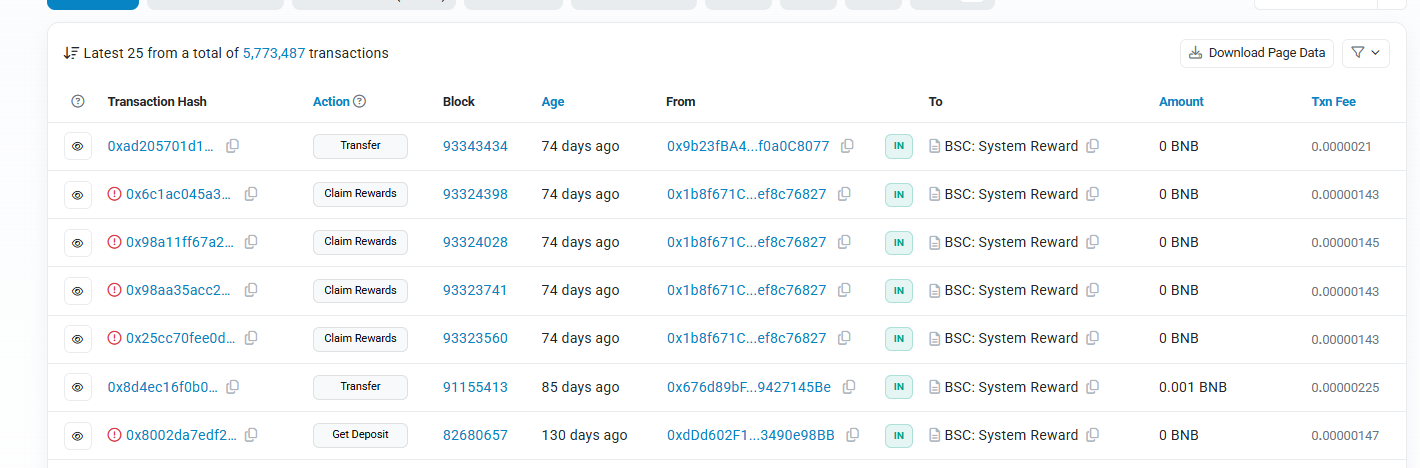Click Transfer action badge in block 93343434 row
Image resolution: width=1420 pixels, height=468 pixels.
[x=360, y=146]
